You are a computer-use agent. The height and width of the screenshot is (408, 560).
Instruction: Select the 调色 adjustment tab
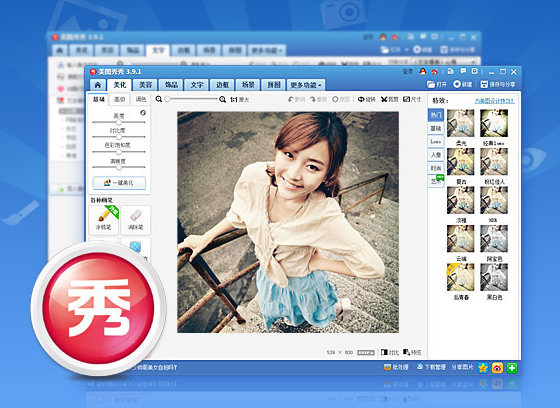[141, 99]
